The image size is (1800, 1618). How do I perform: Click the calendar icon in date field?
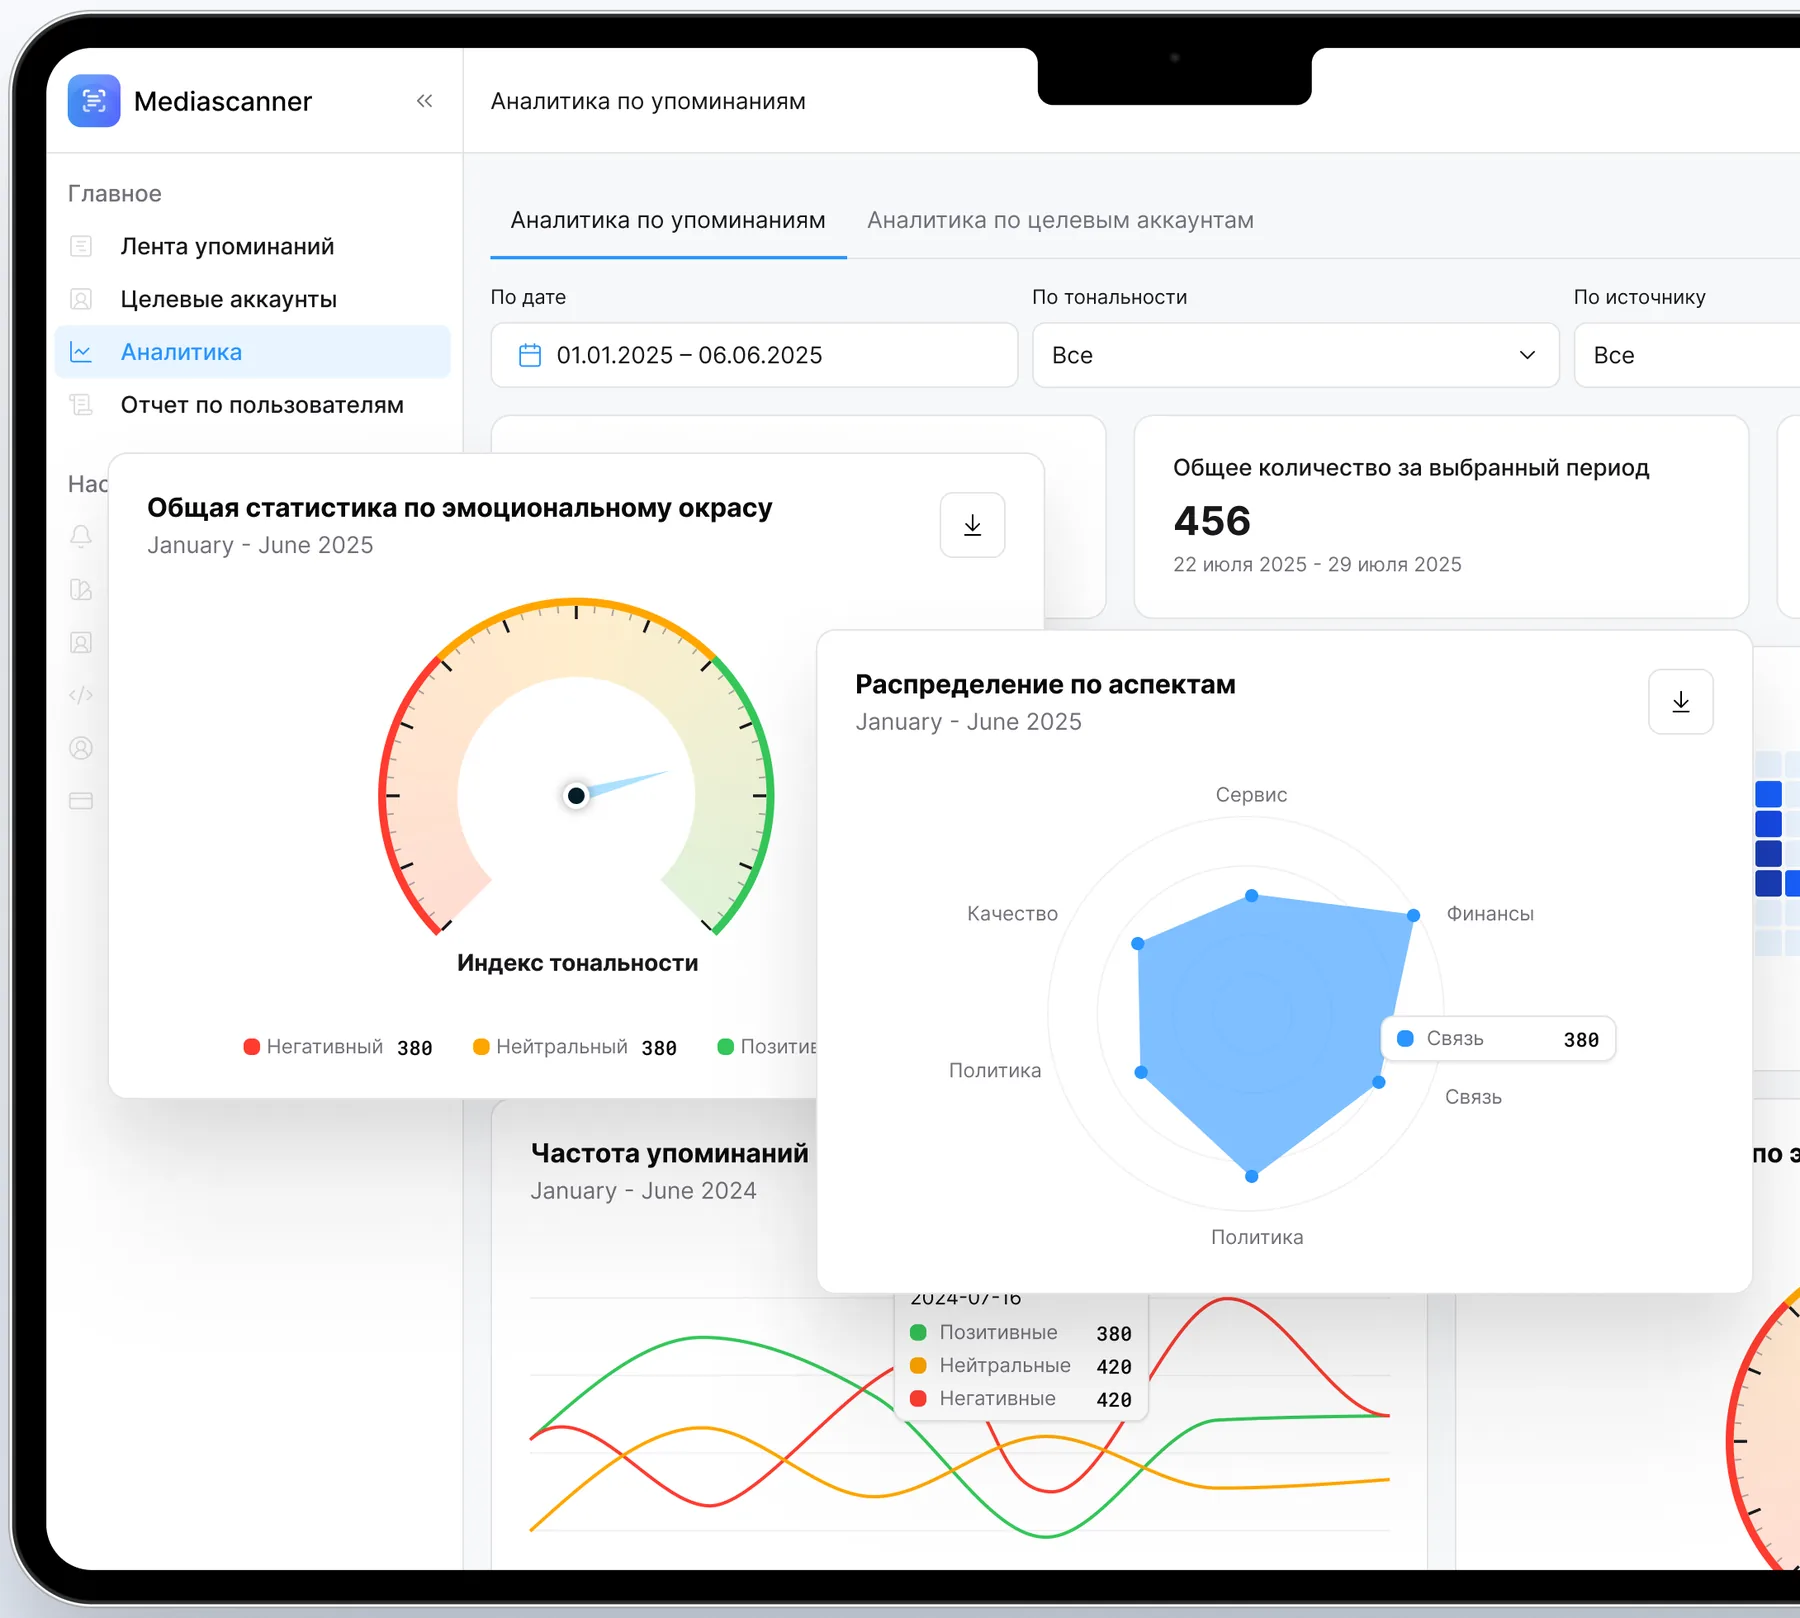(530, 355)
